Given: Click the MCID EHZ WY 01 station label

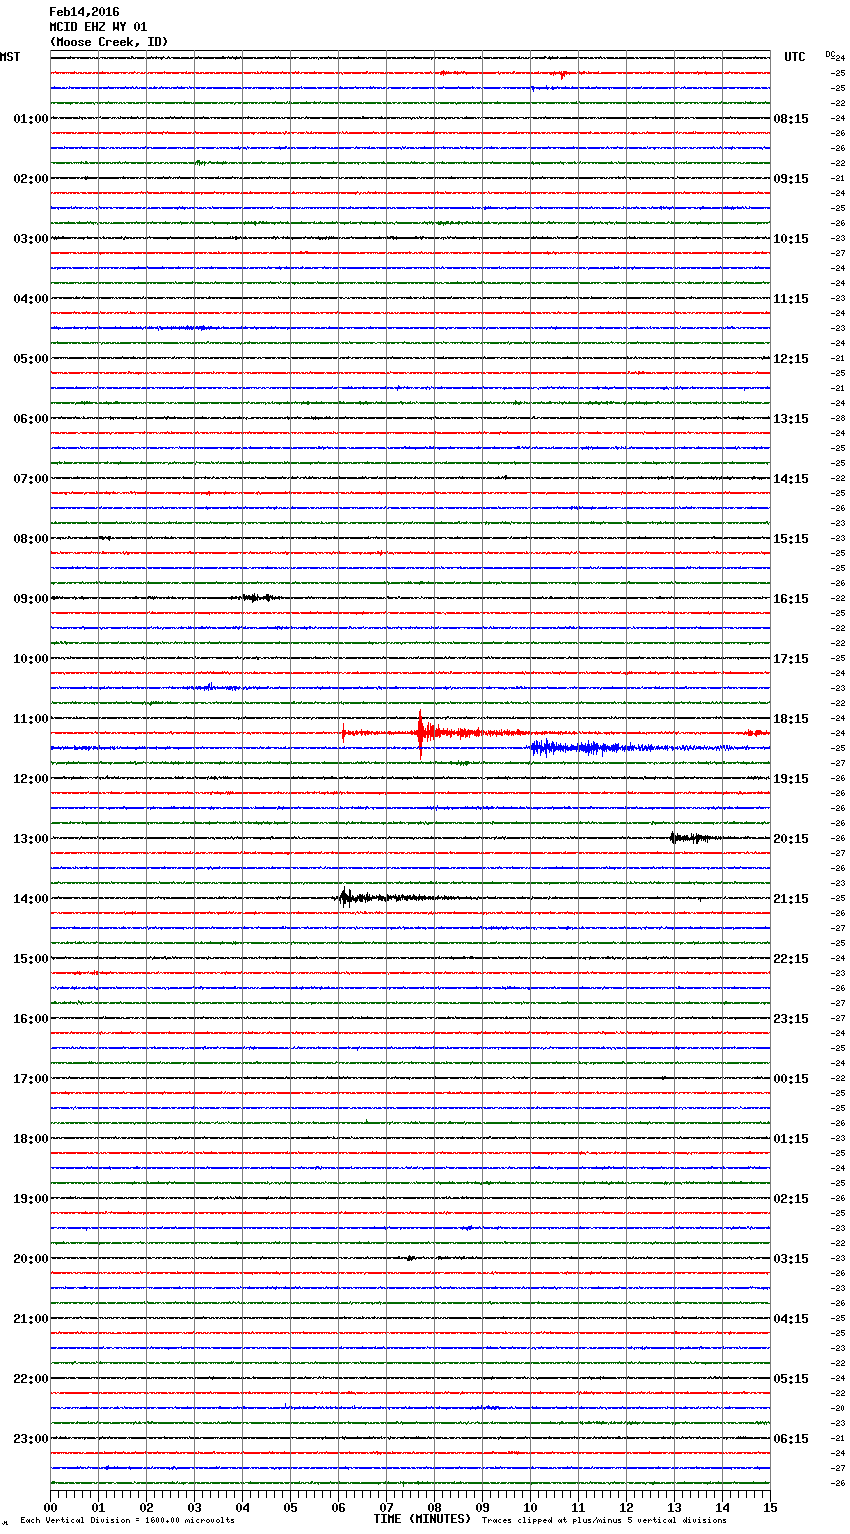Looking at the screenshot, I should pyautogui.click(x=98, y=27).
